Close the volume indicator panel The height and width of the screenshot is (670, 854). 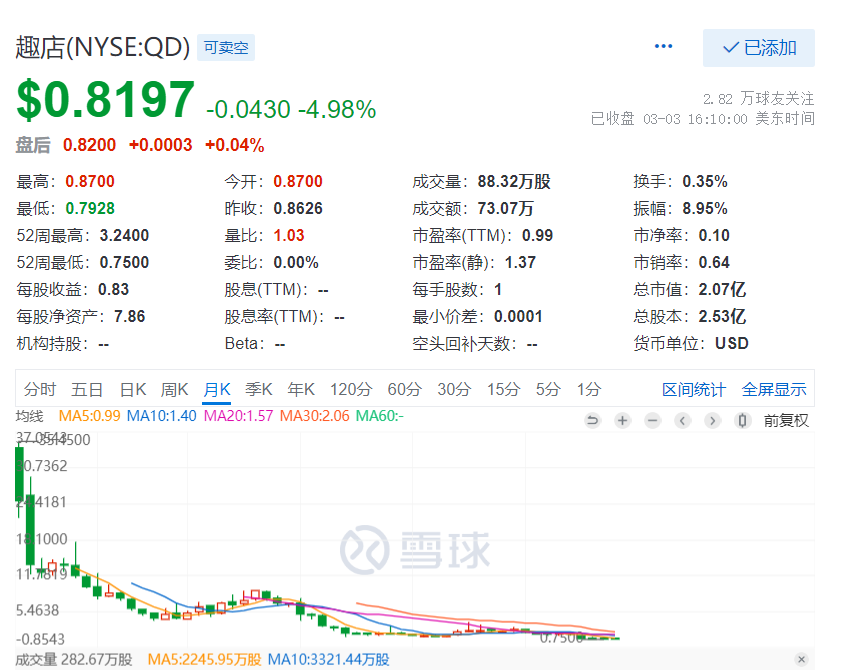(x=801, y=660)
